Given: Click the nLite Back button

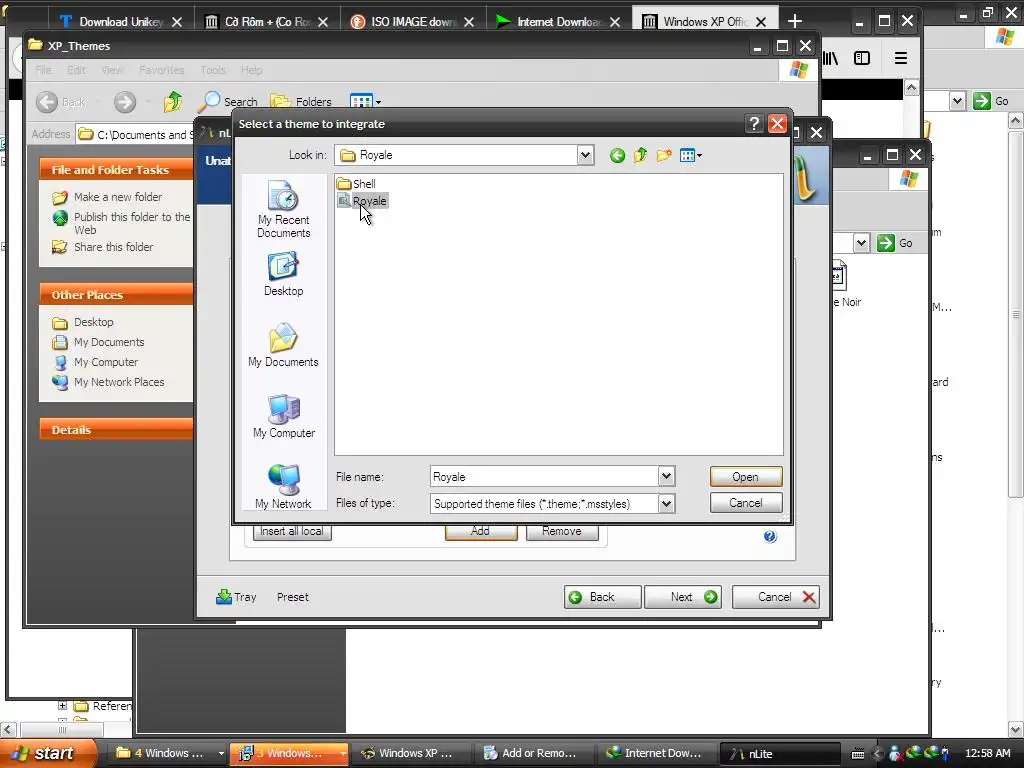Looking at the screenshot, I should [x=602, y=597].
